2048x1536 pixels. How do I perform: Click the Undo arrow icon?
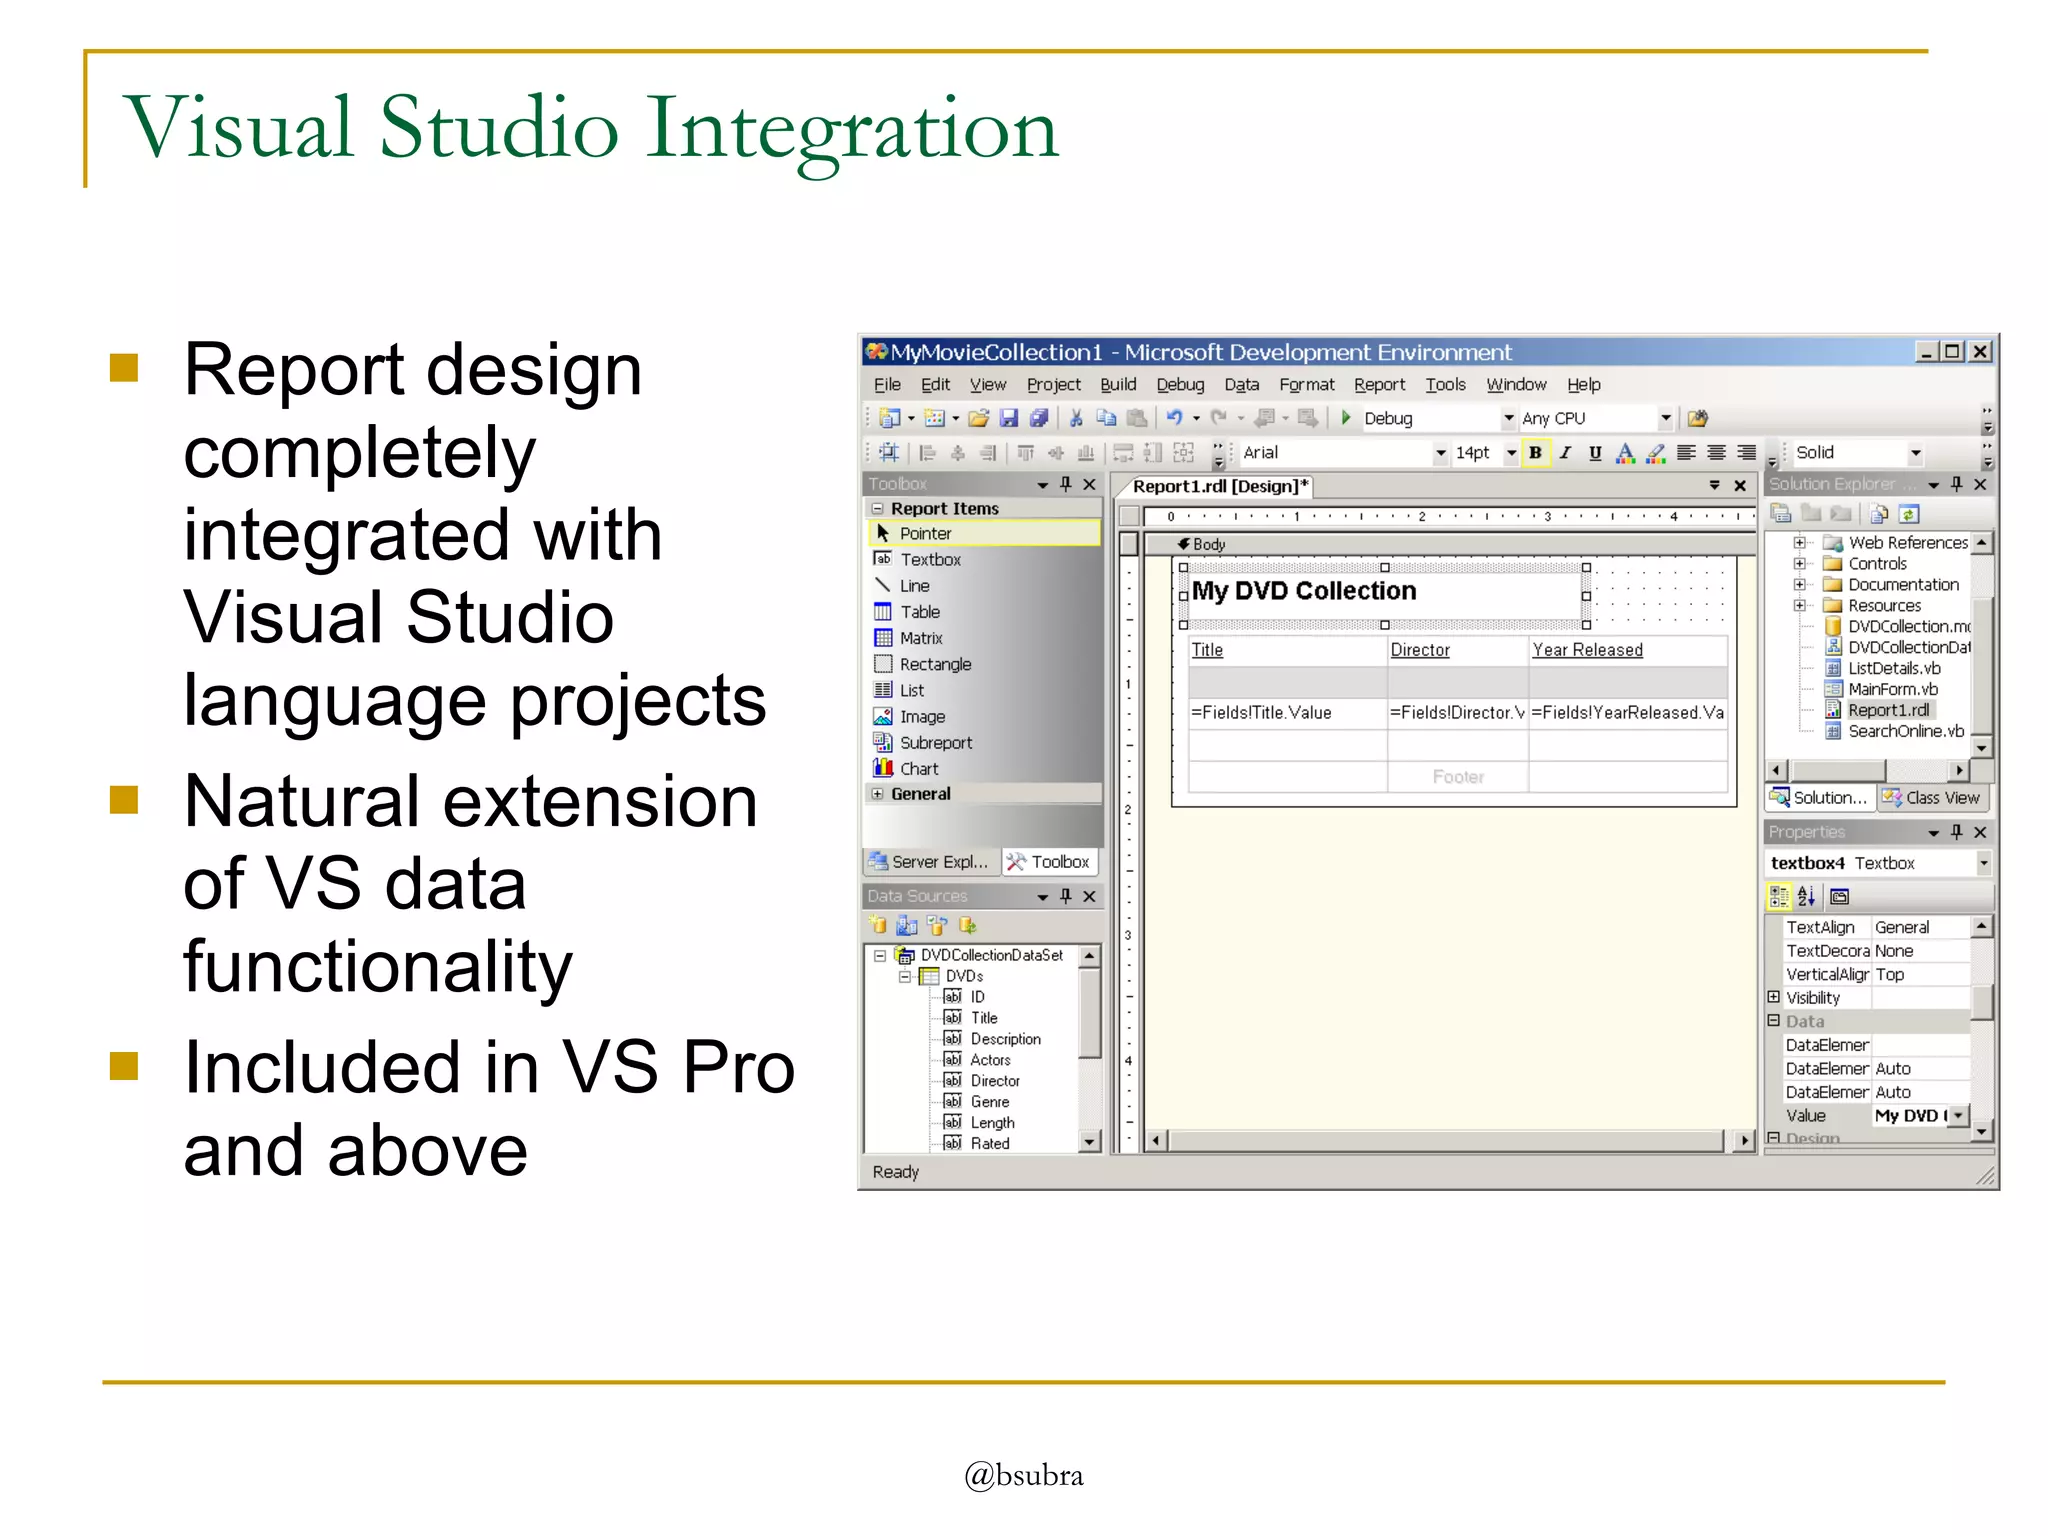[1174, 418]
